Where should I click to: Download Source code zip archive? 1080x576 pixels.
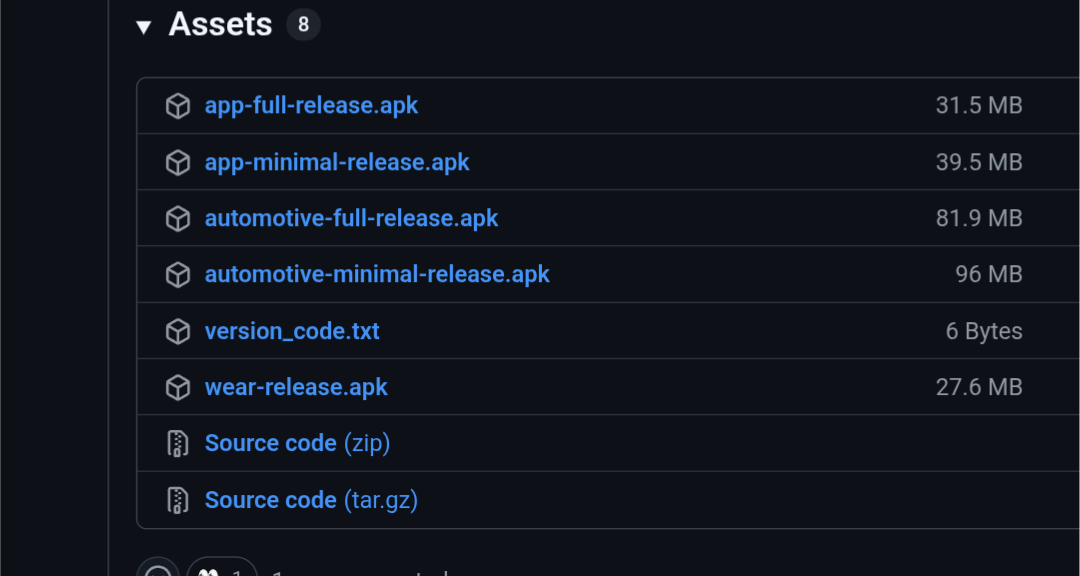coord(297,443)
